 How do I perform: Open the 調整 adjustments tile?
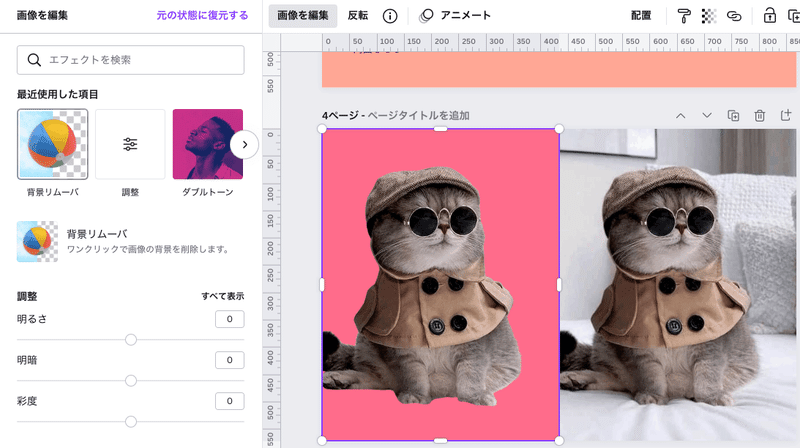pos(130,144)
